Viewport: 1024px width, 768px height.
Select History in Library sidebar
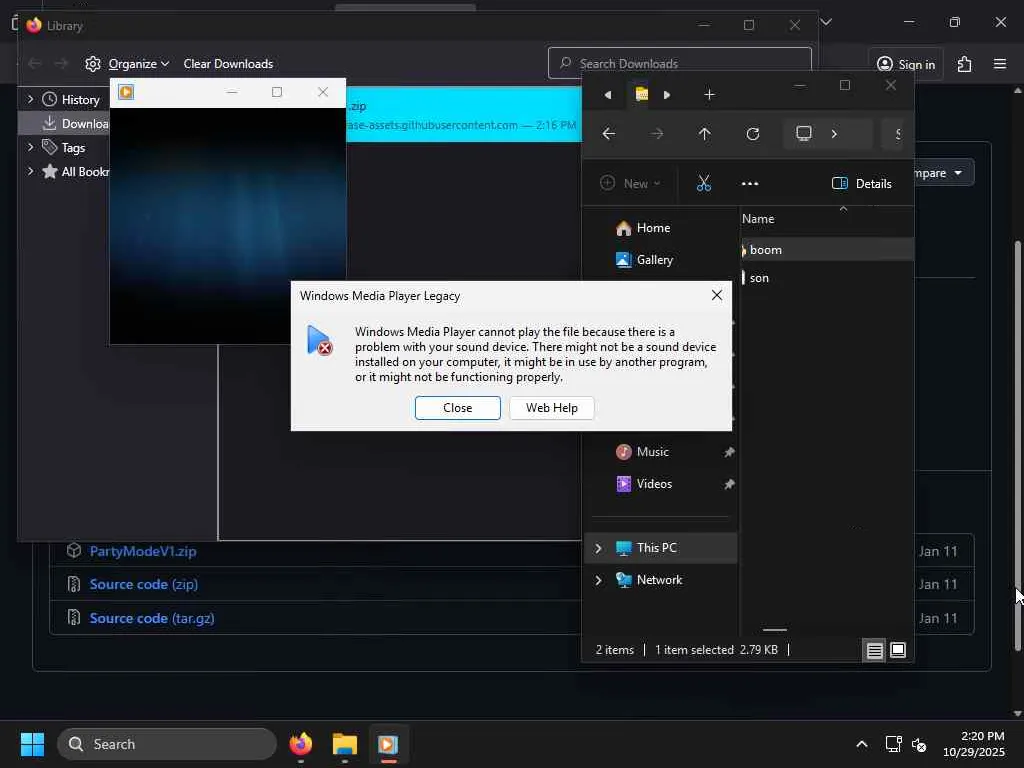pos(80,99)
